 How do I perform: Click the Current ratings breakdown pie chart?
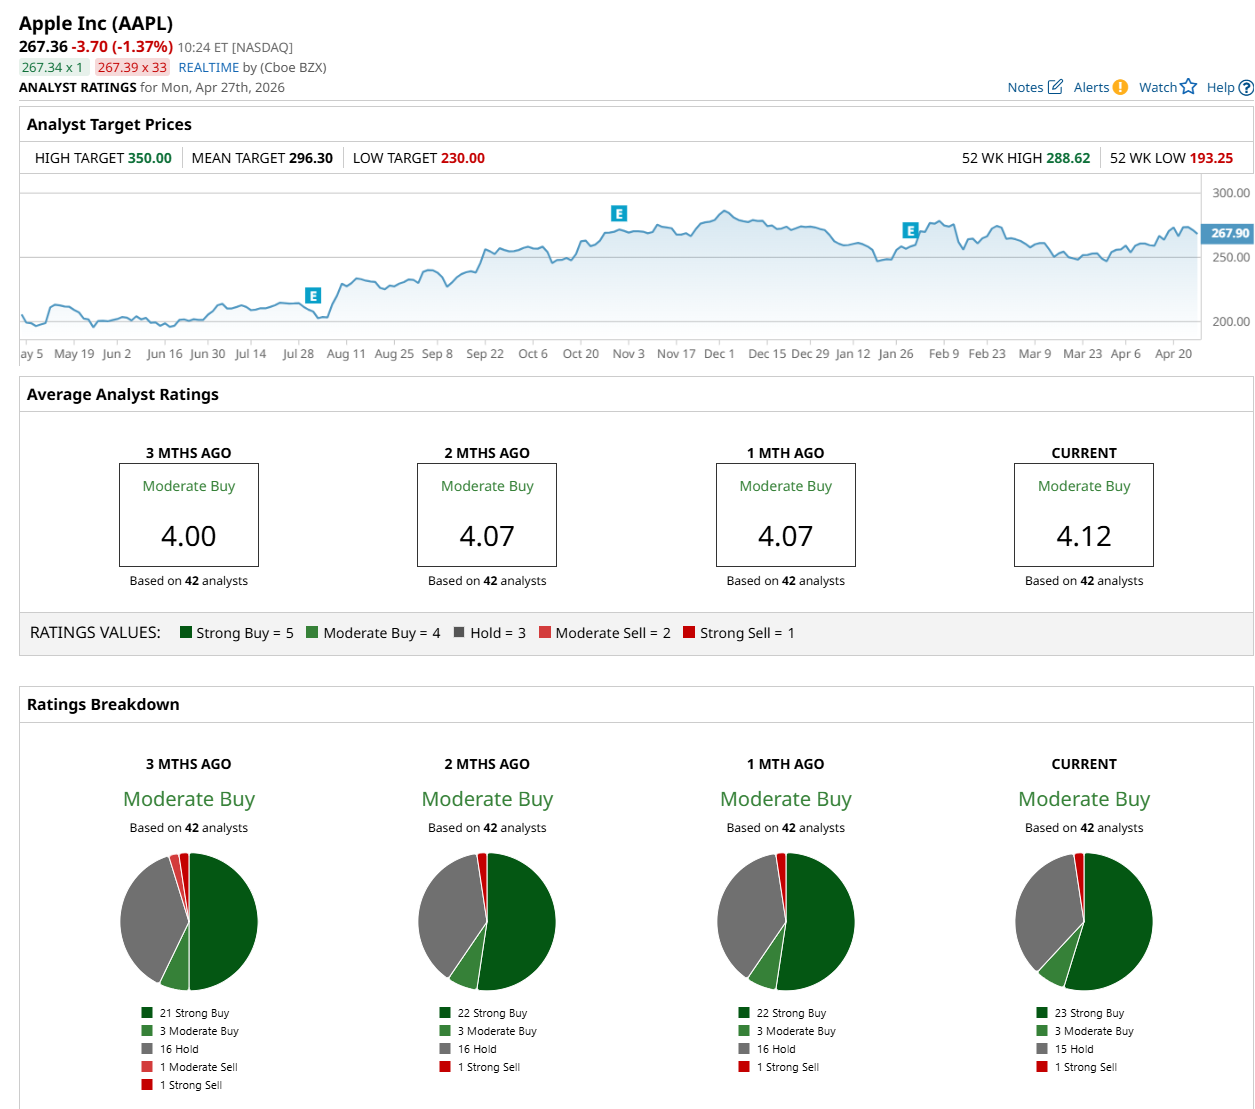coord(1083,921)
